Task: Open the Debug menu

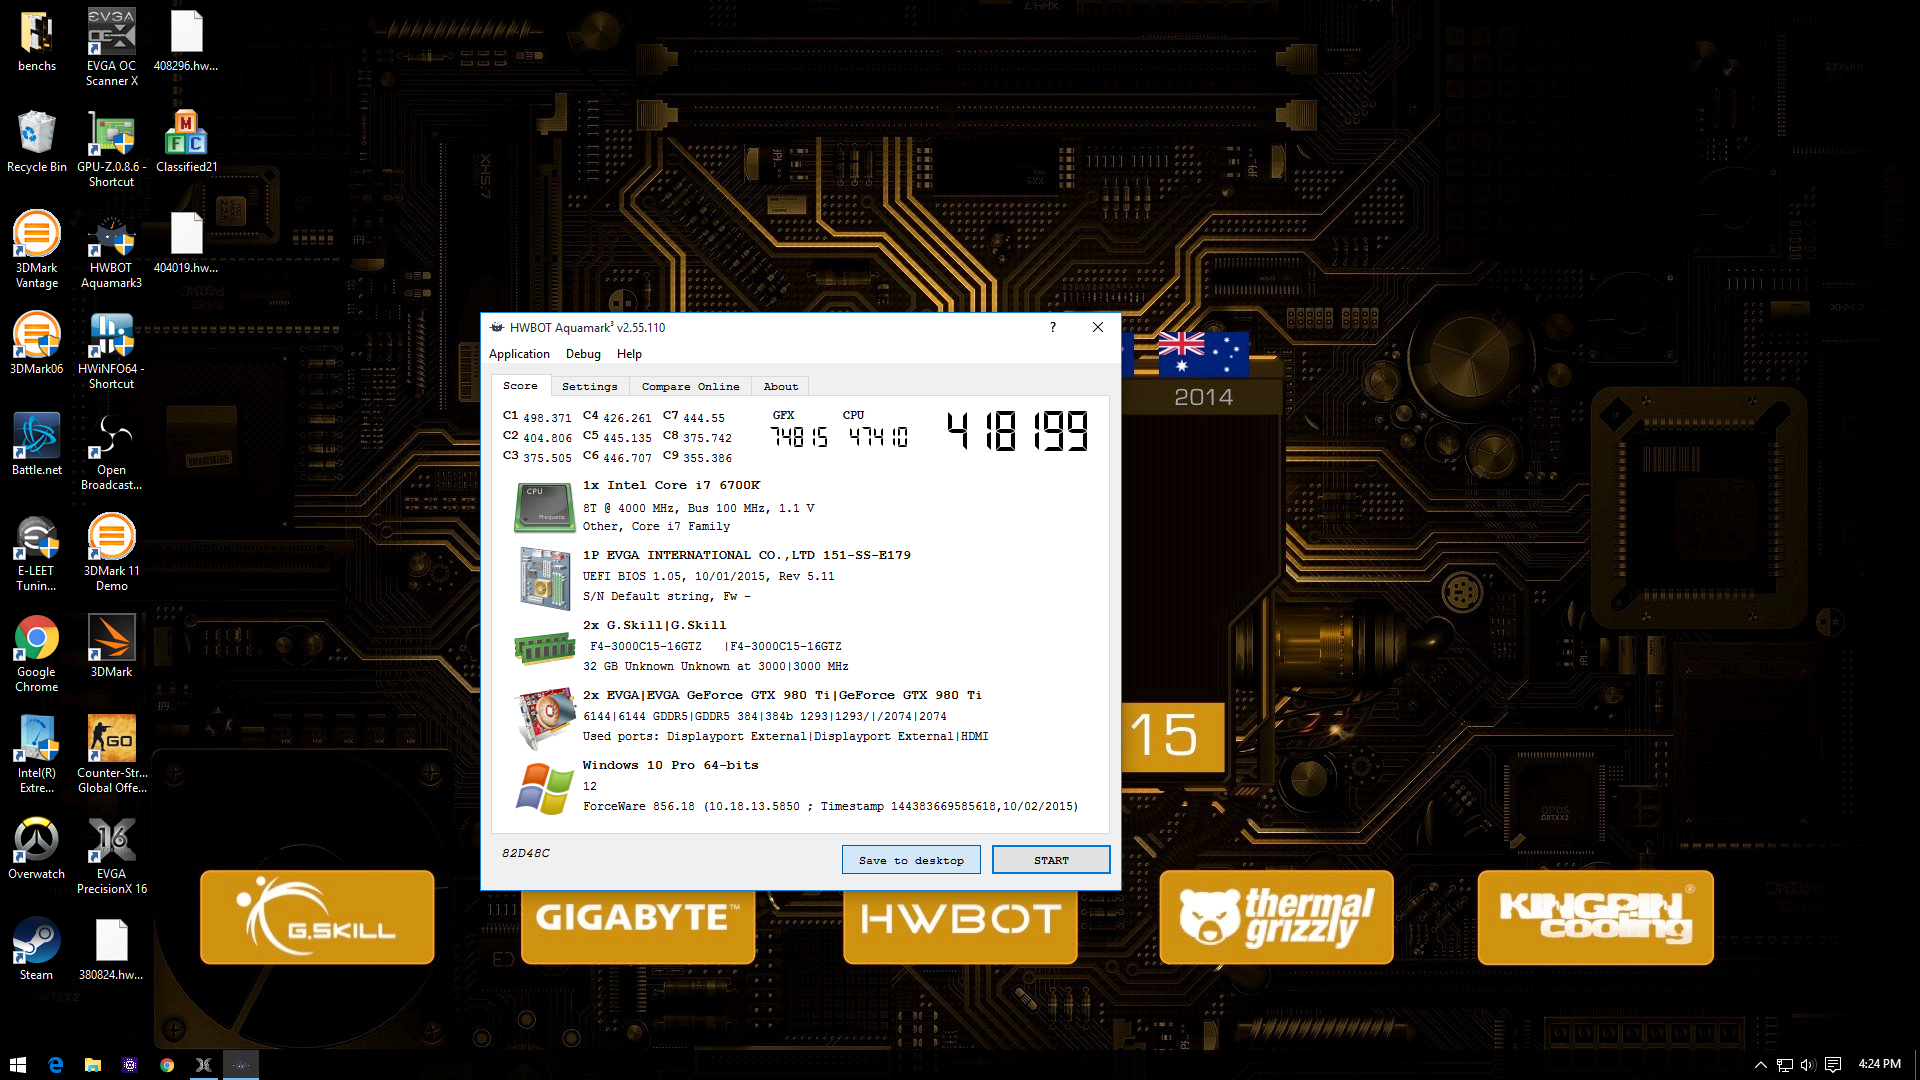Action: [x=583, y=354]
